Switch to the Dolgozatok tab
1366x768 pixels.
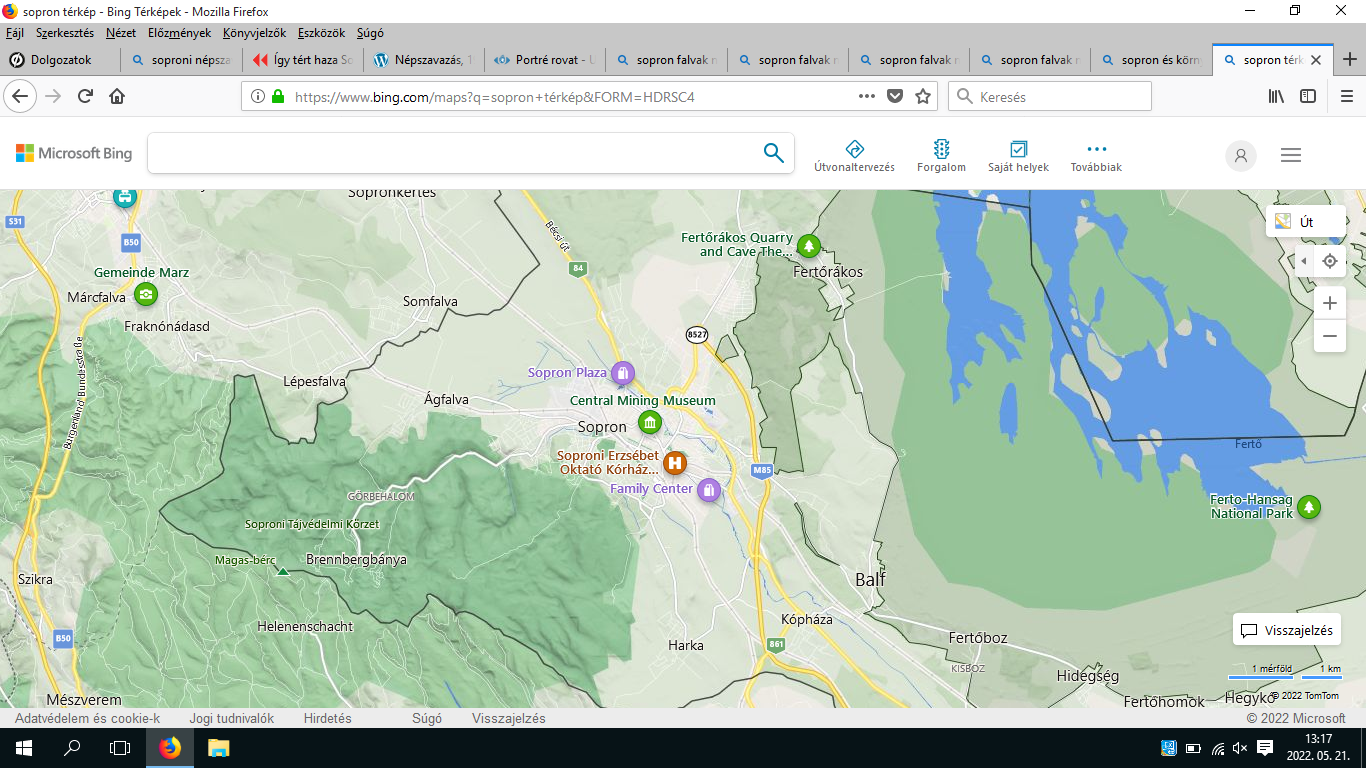pos(60,60)
